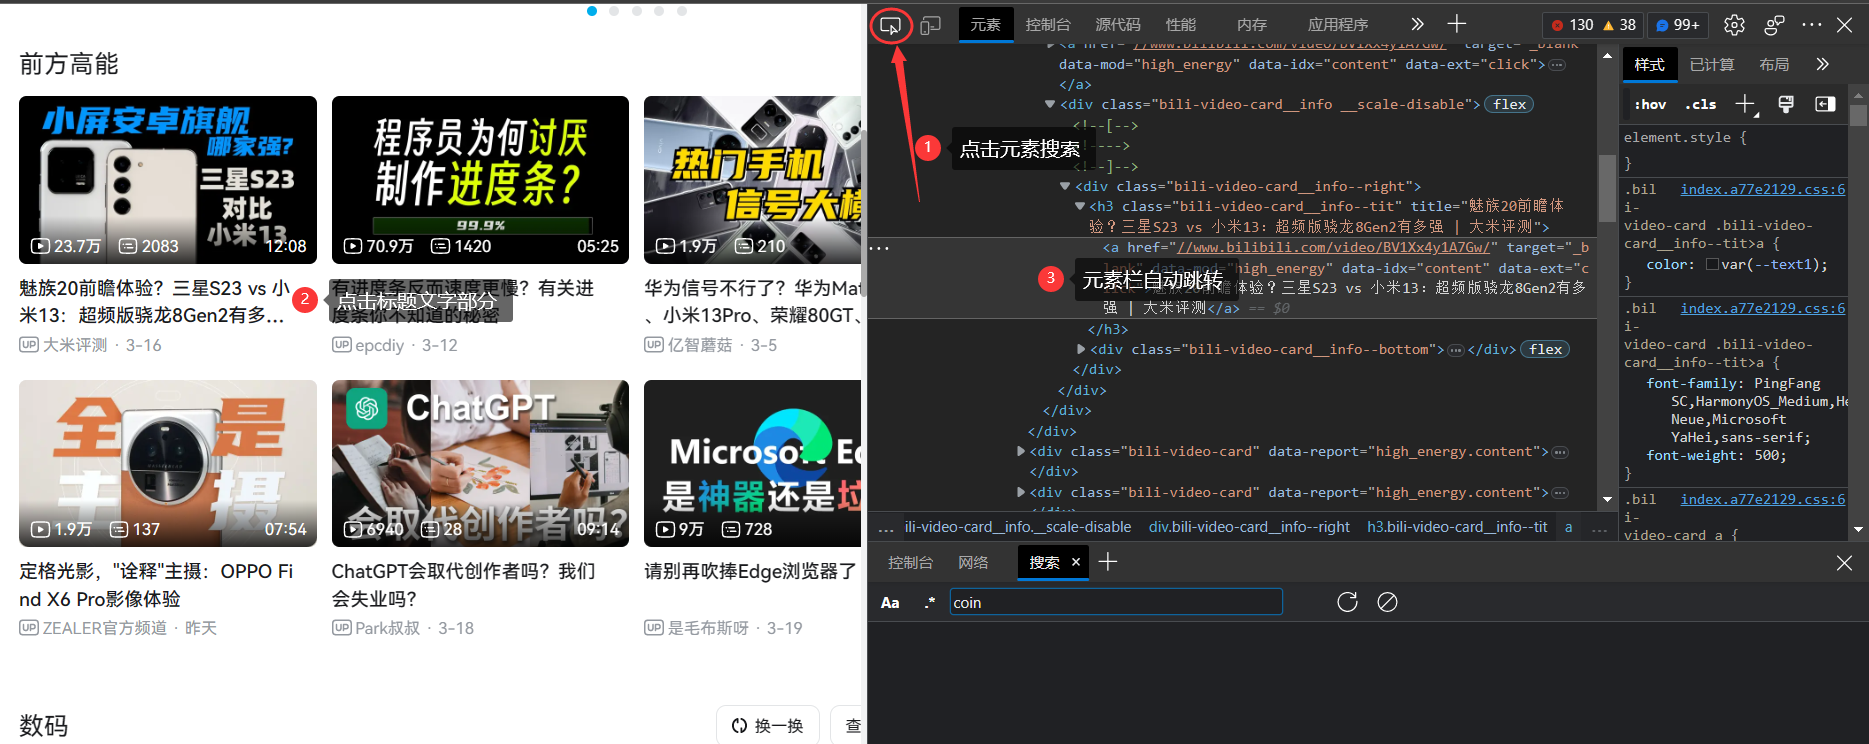Select the fourth carousel indicator dot

659,11
